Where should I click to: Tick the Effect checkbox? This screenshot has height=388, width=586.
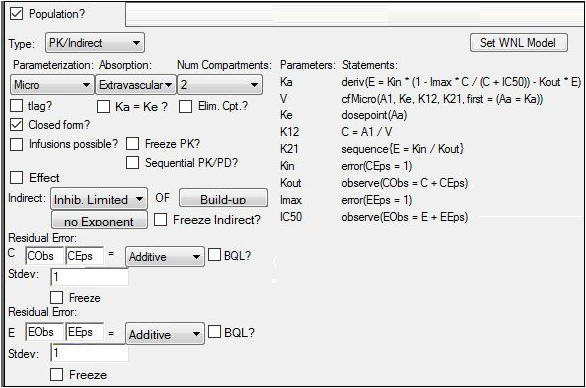click(x=16, y=178)
